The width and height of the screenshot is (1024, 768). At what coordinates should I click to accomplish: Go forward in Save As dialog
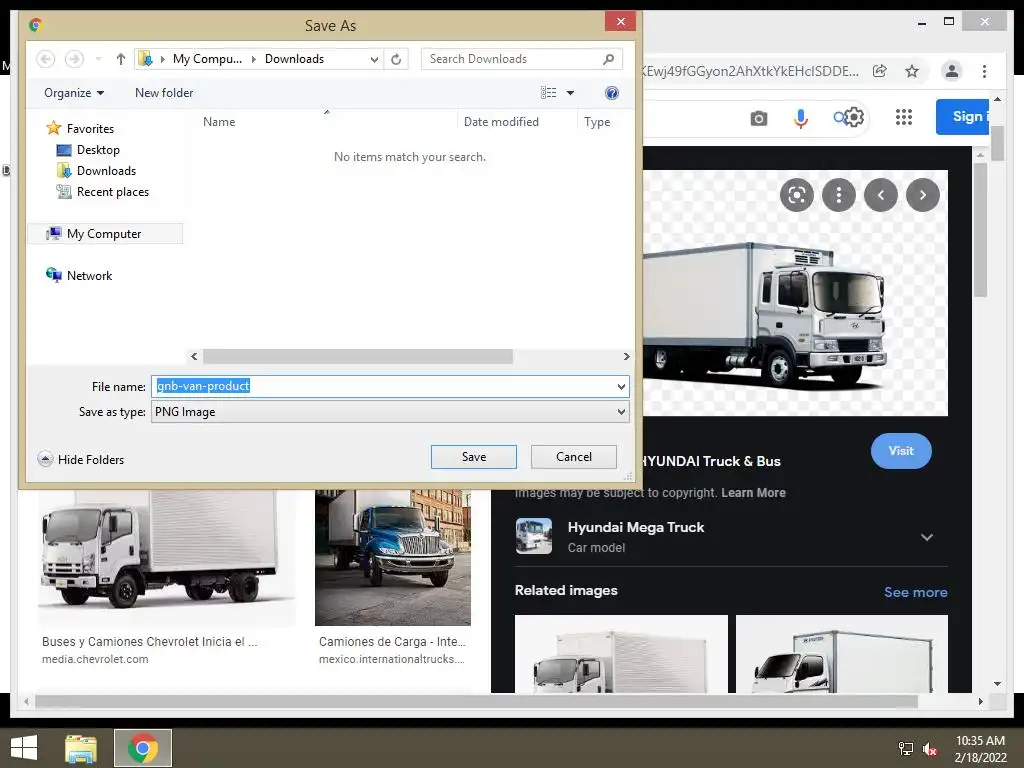point(74,59)
